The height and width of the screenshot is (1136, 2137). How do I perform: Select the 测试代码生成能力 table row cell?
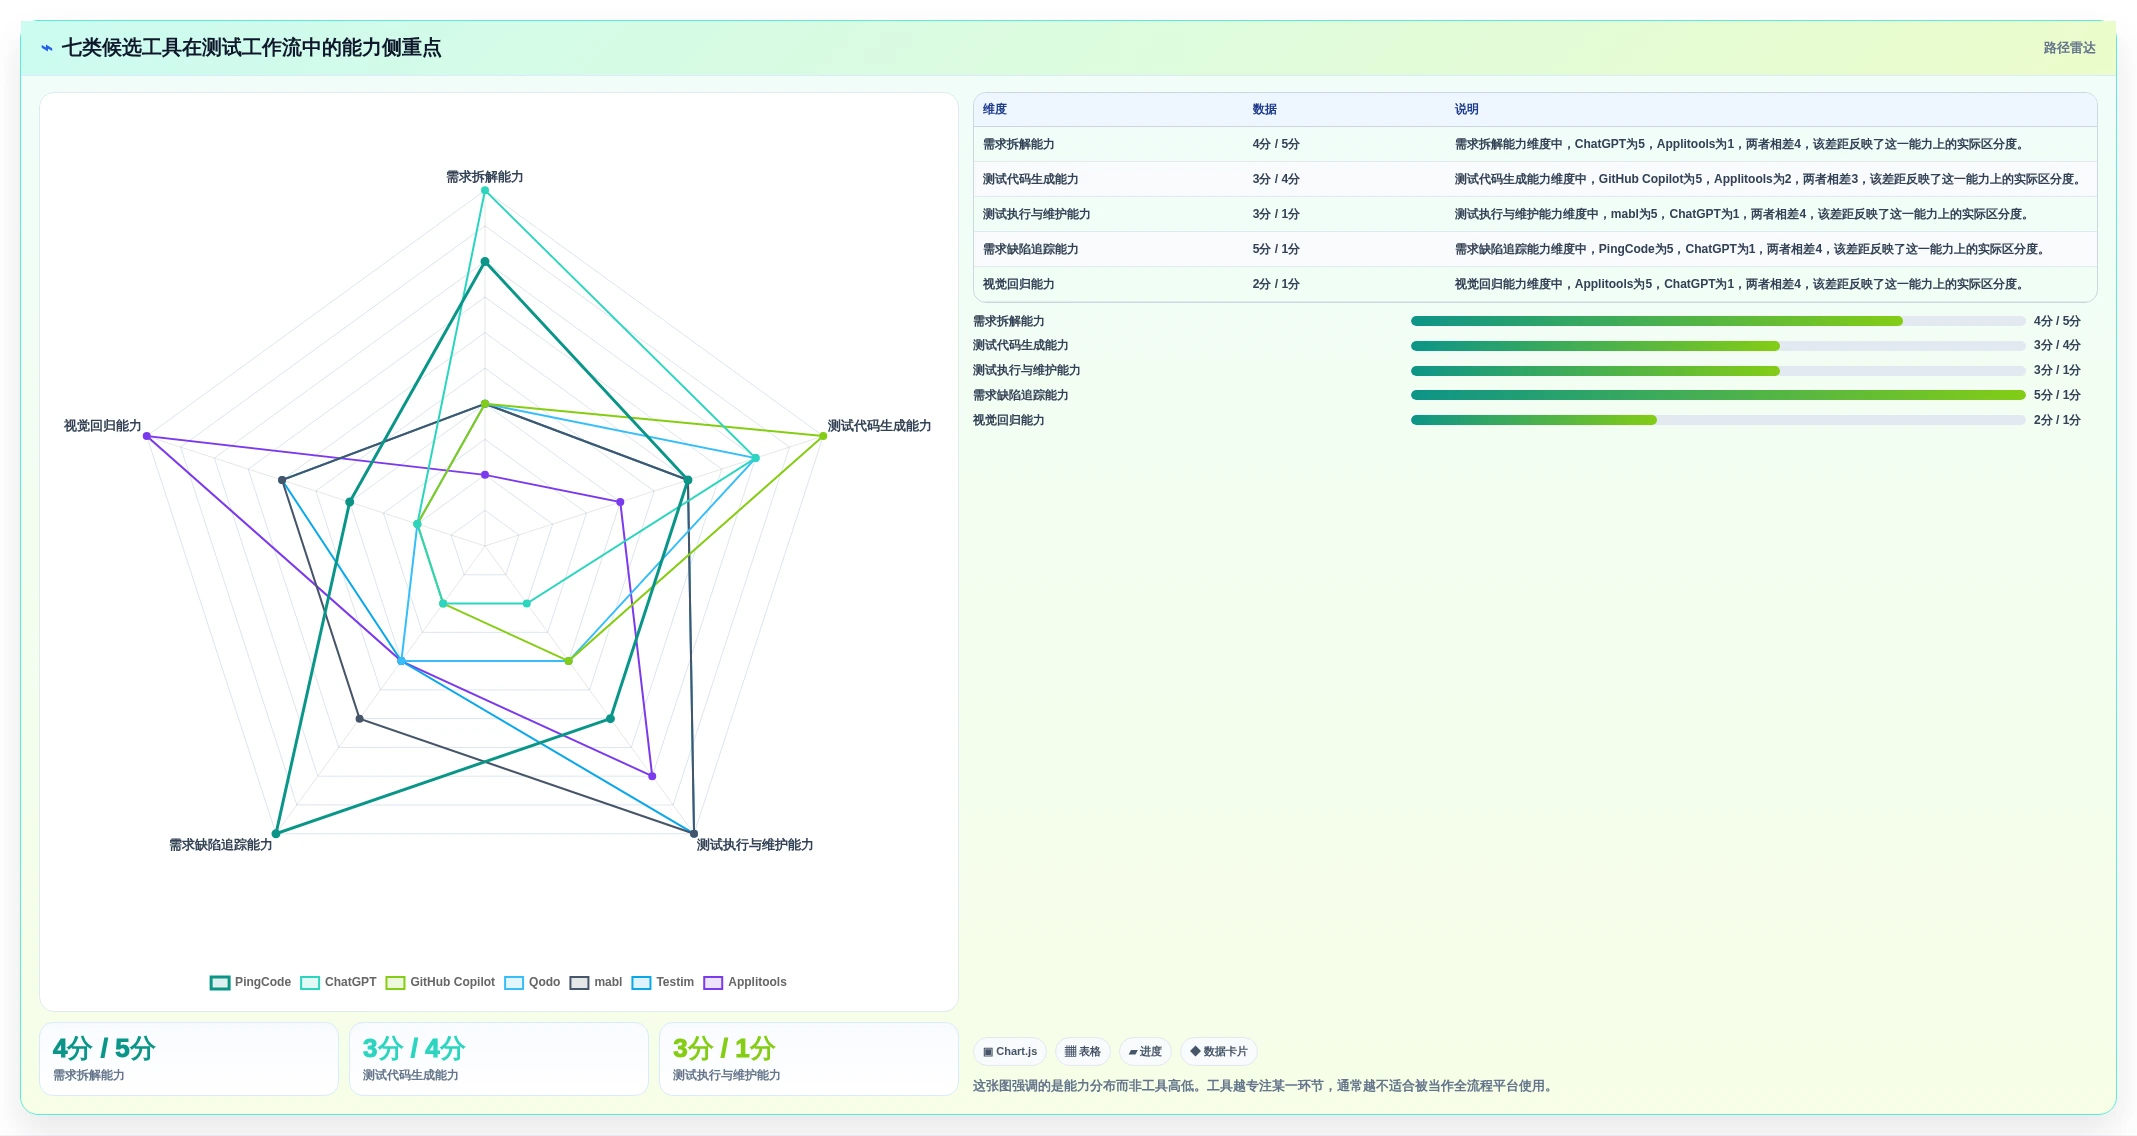tap(1030, 179)
